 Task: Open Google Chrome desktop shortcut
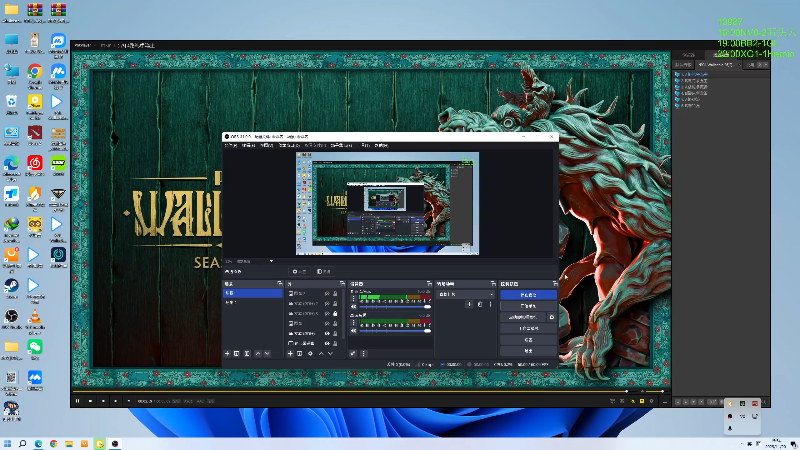coord(35,76)
